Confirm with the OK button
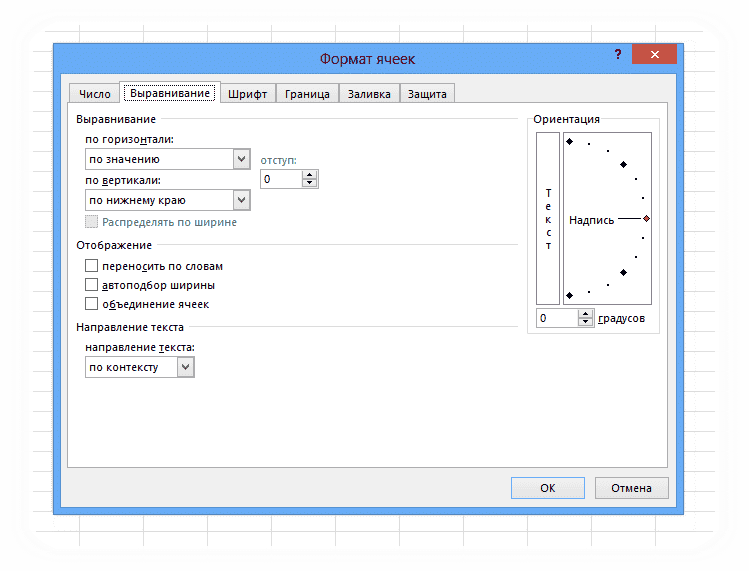749x571 pixels. 548,488
